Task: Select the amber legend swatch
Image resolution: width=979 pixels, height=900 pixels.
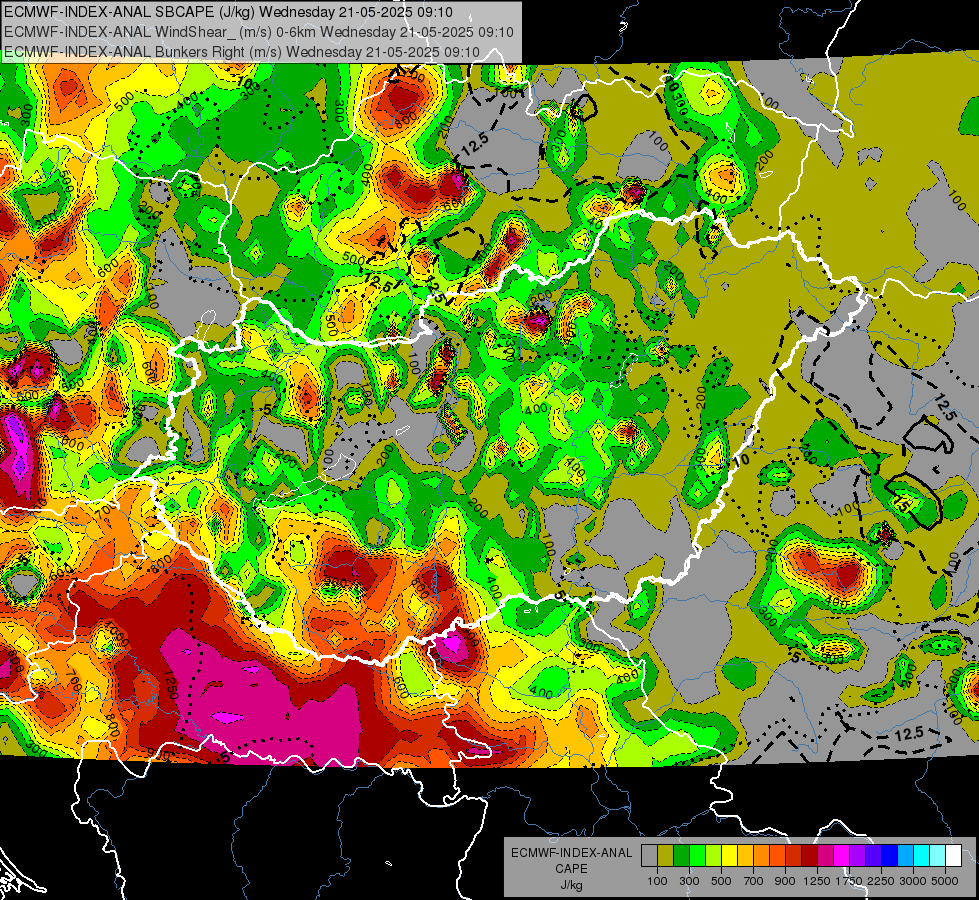Action: pyautogui.click(x=745, y=856)
